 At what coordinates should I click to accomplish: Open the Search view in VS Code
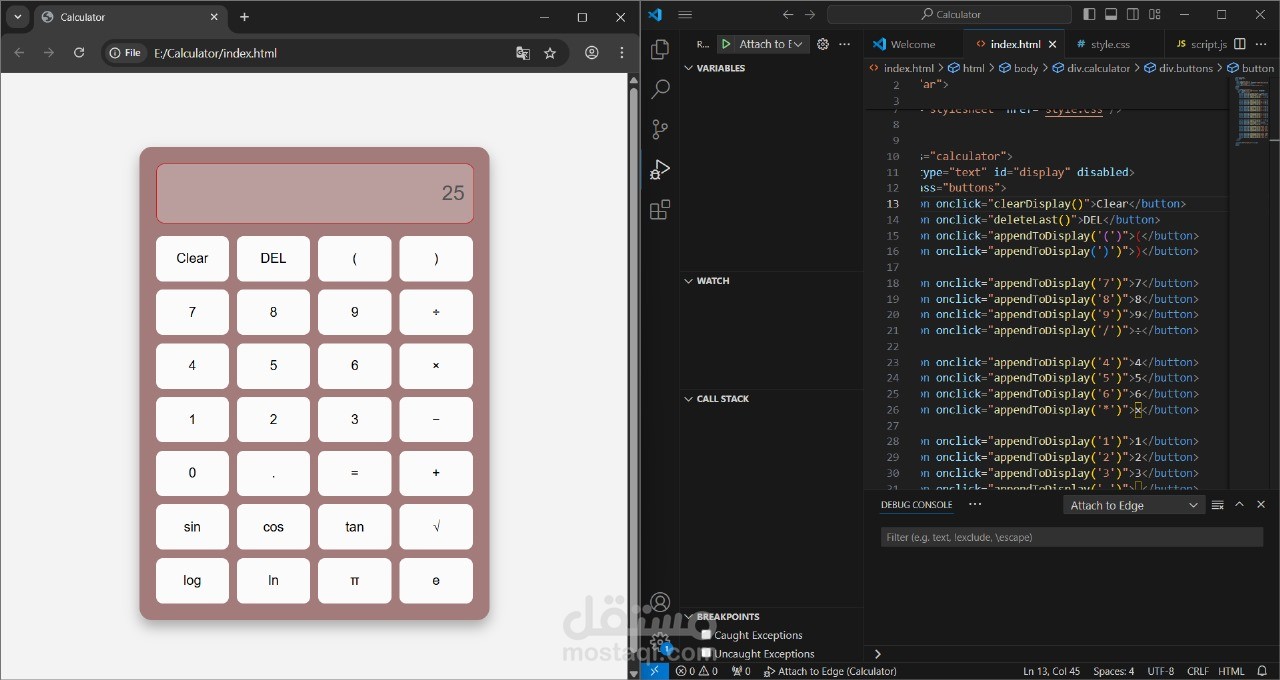coord(660,89)
